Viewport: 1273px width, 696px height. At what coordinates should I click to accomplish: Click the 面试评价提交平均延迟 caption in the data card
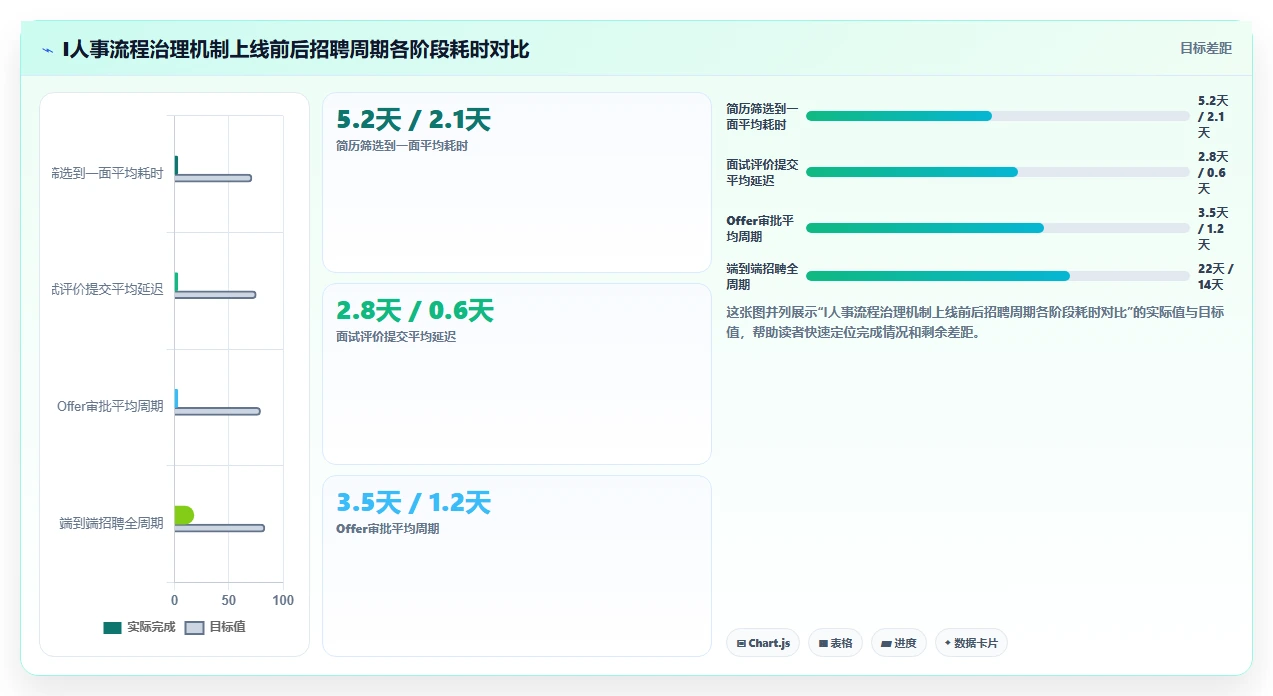[396, 337]
